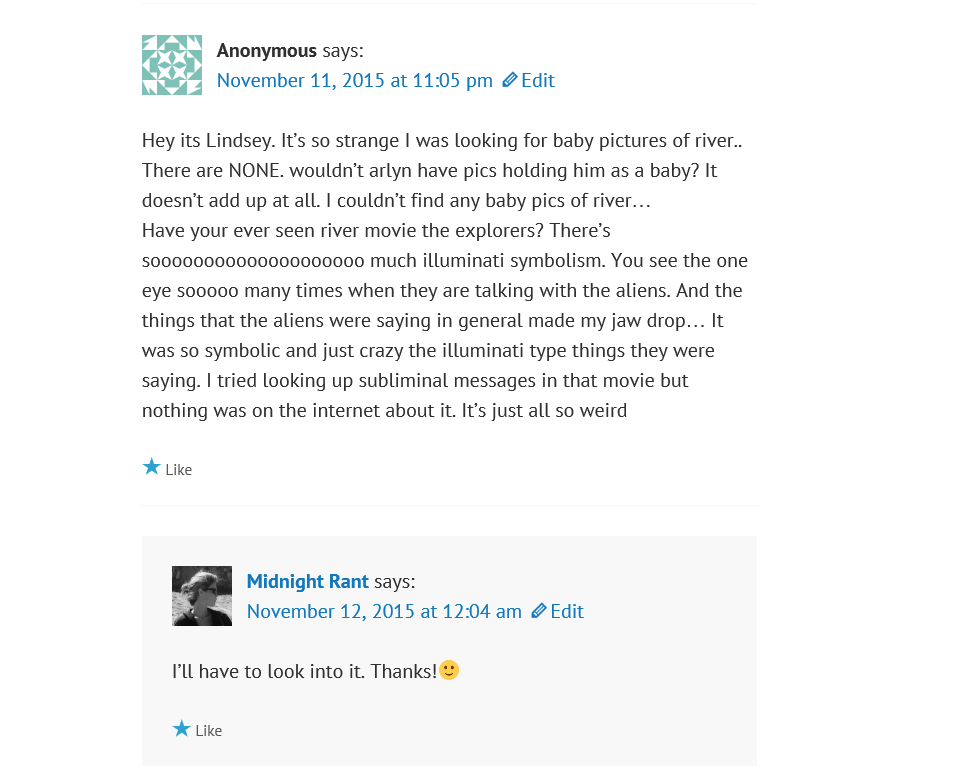
Task: Click the sentence 'It's just all so weird'
Action: pyautogui.click(x=544, y=410)
